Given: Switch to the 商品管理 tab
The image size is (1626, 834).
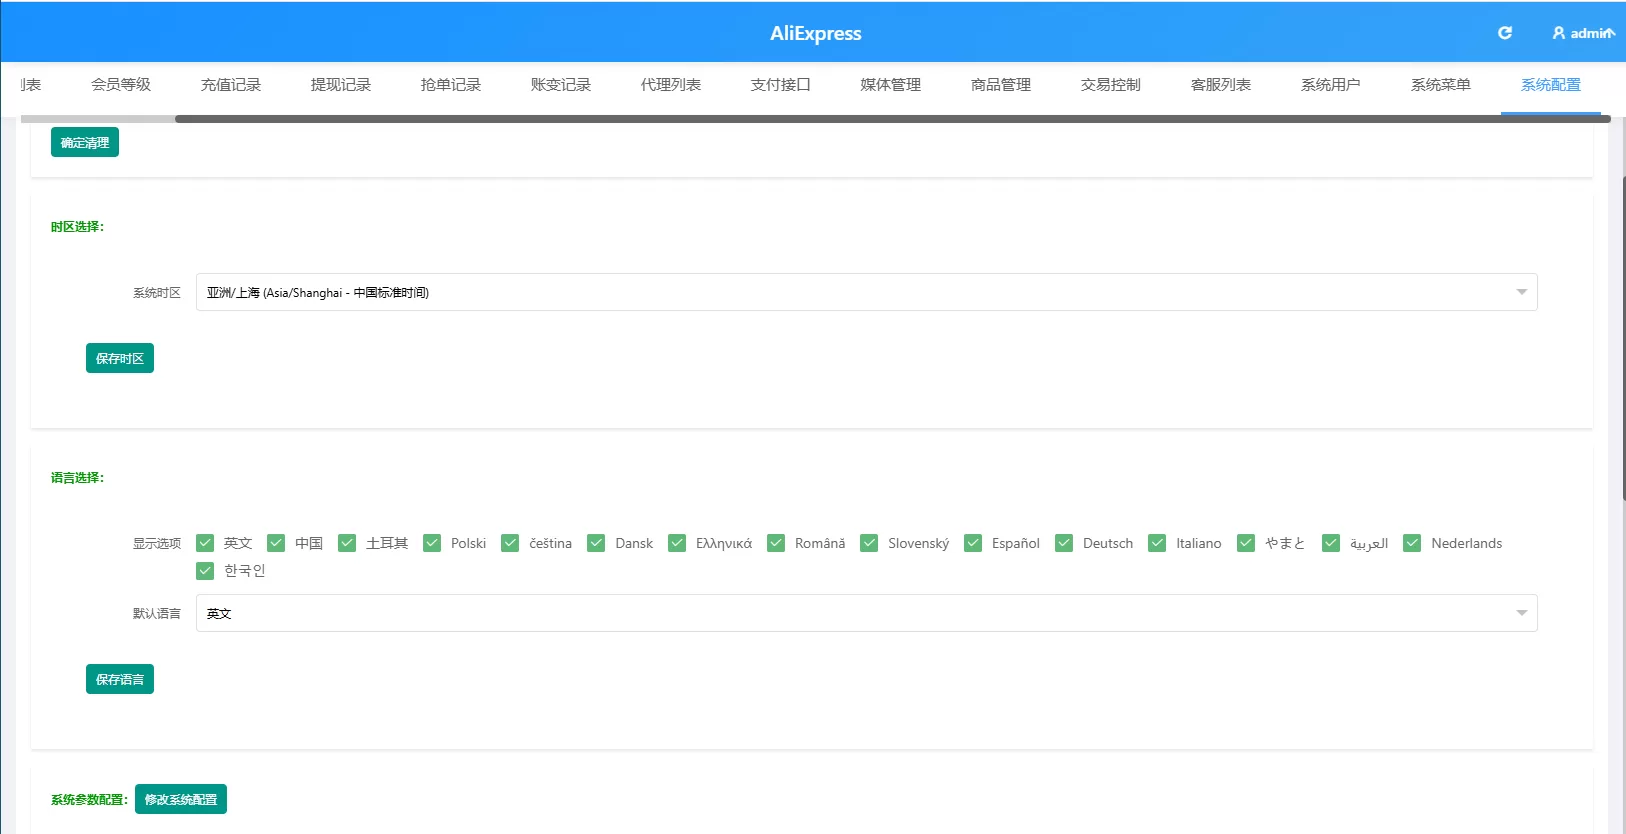Looking at the screenshot, I should pos(1001,85).
